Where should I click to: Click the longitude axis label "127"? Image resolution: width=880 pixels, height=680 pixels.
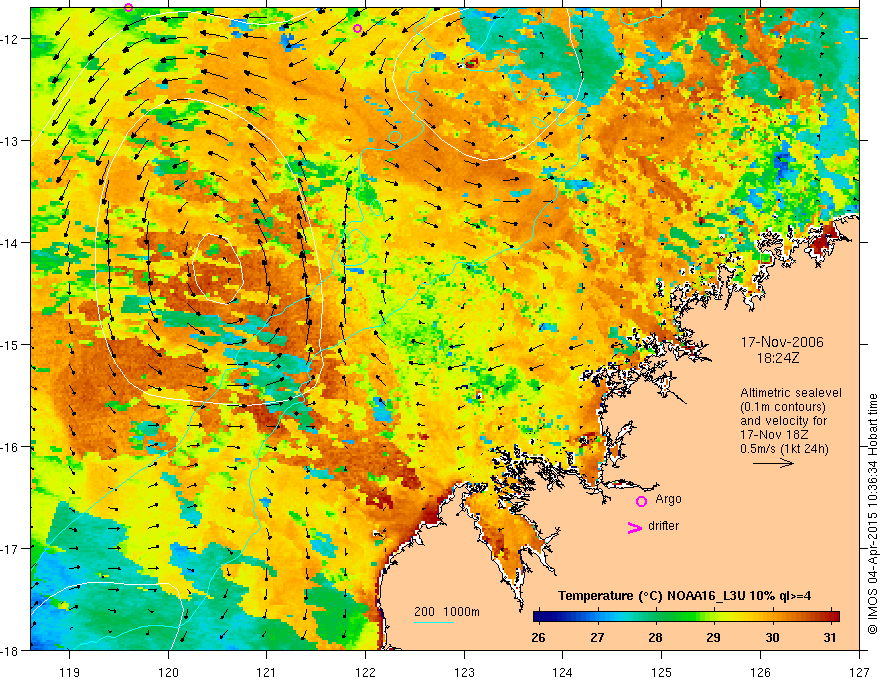coord(859,672)
